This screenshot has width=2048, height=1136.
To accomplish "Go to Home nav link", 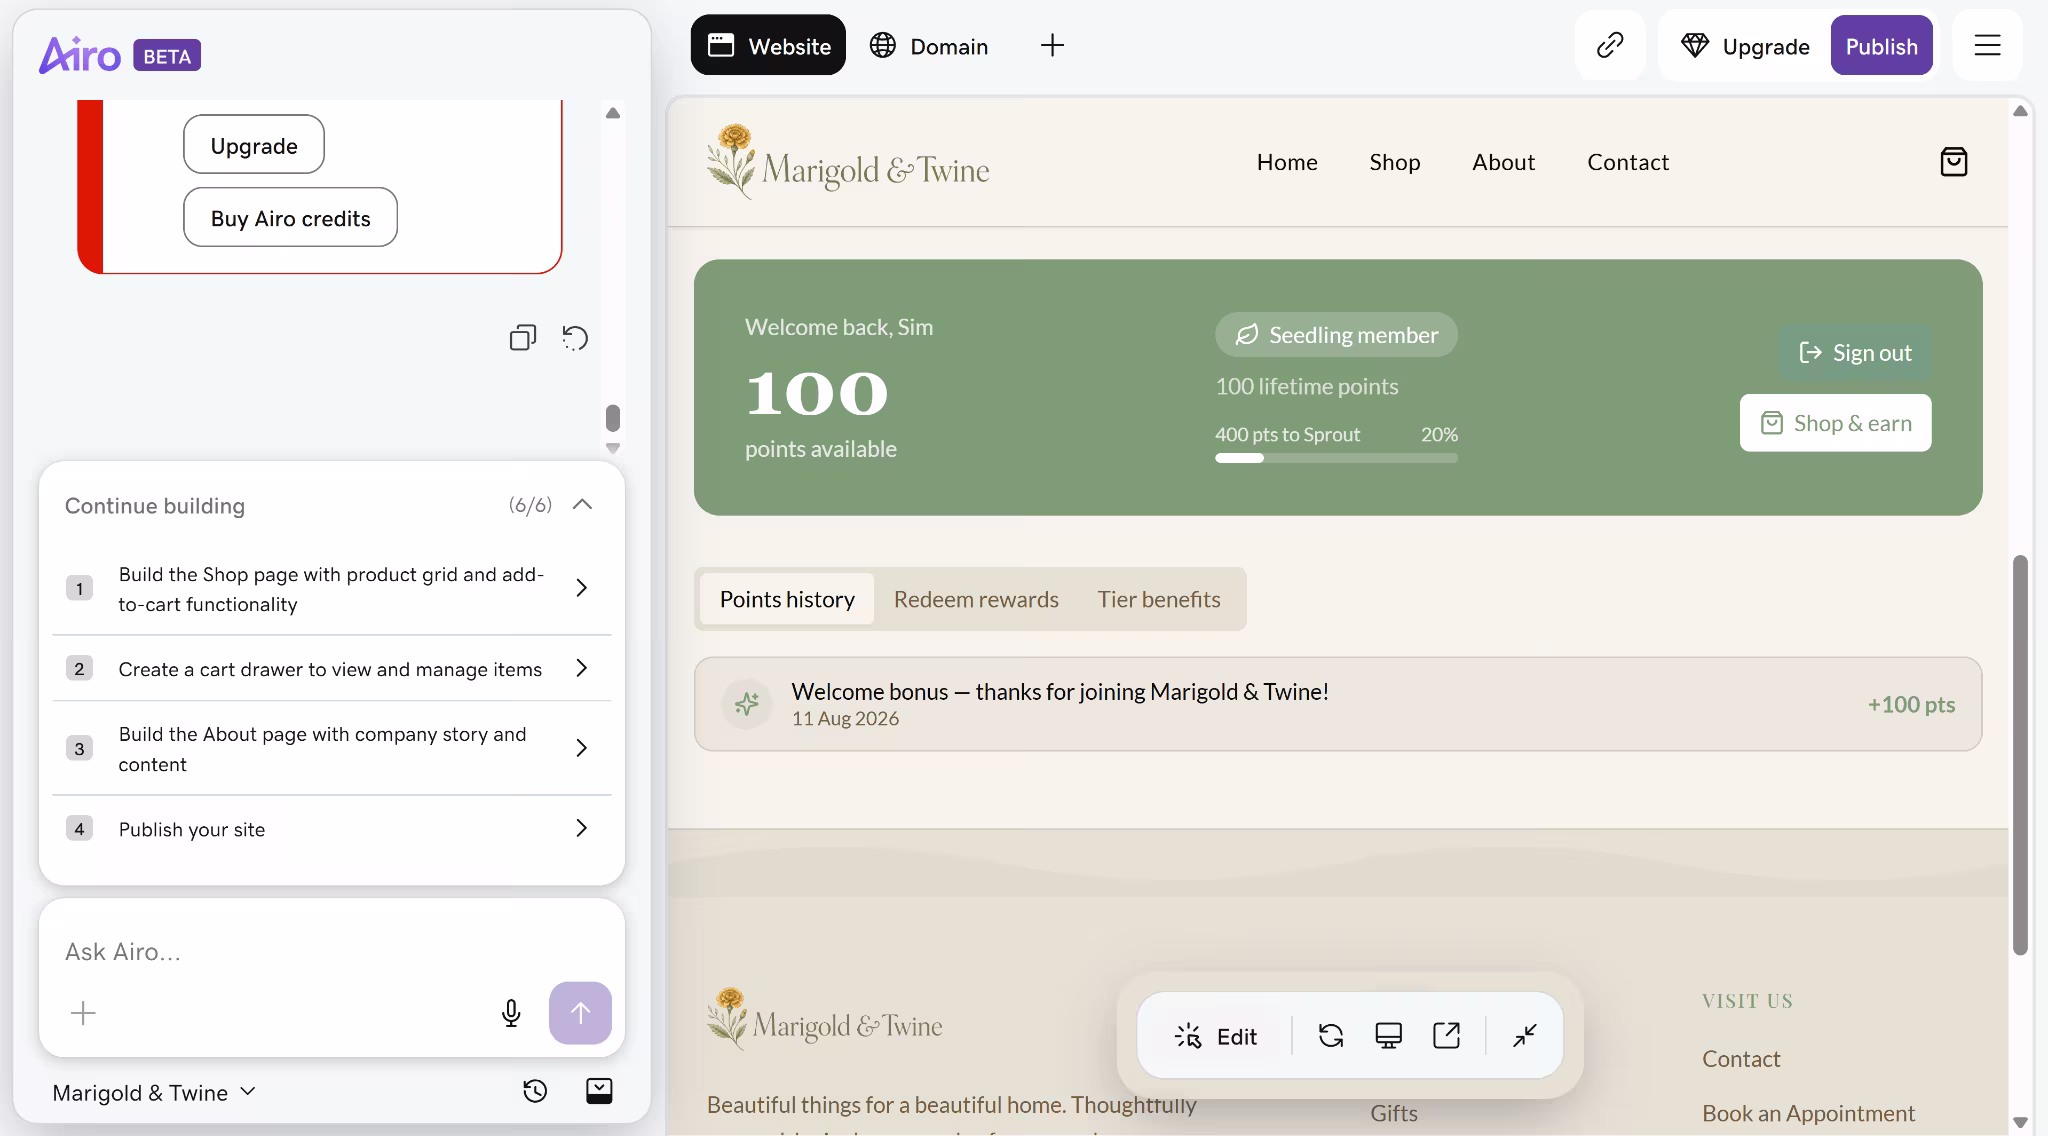I will click(1287, 162).
